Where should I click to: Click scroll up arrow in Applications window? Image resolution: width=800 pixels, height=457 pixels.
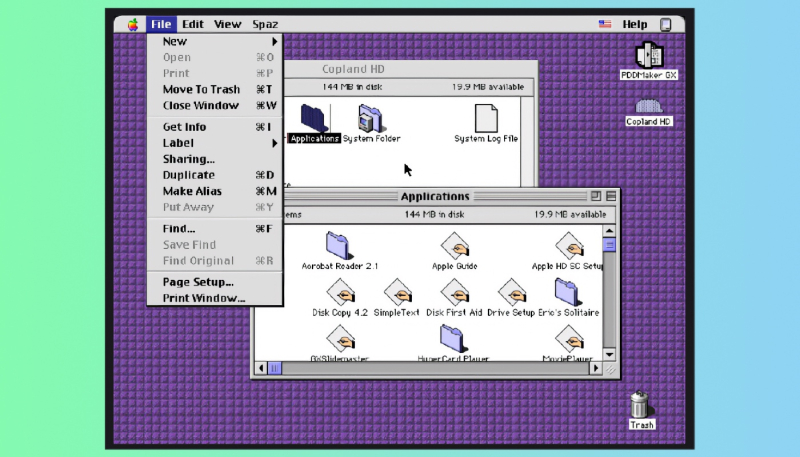tap(609, 231)
